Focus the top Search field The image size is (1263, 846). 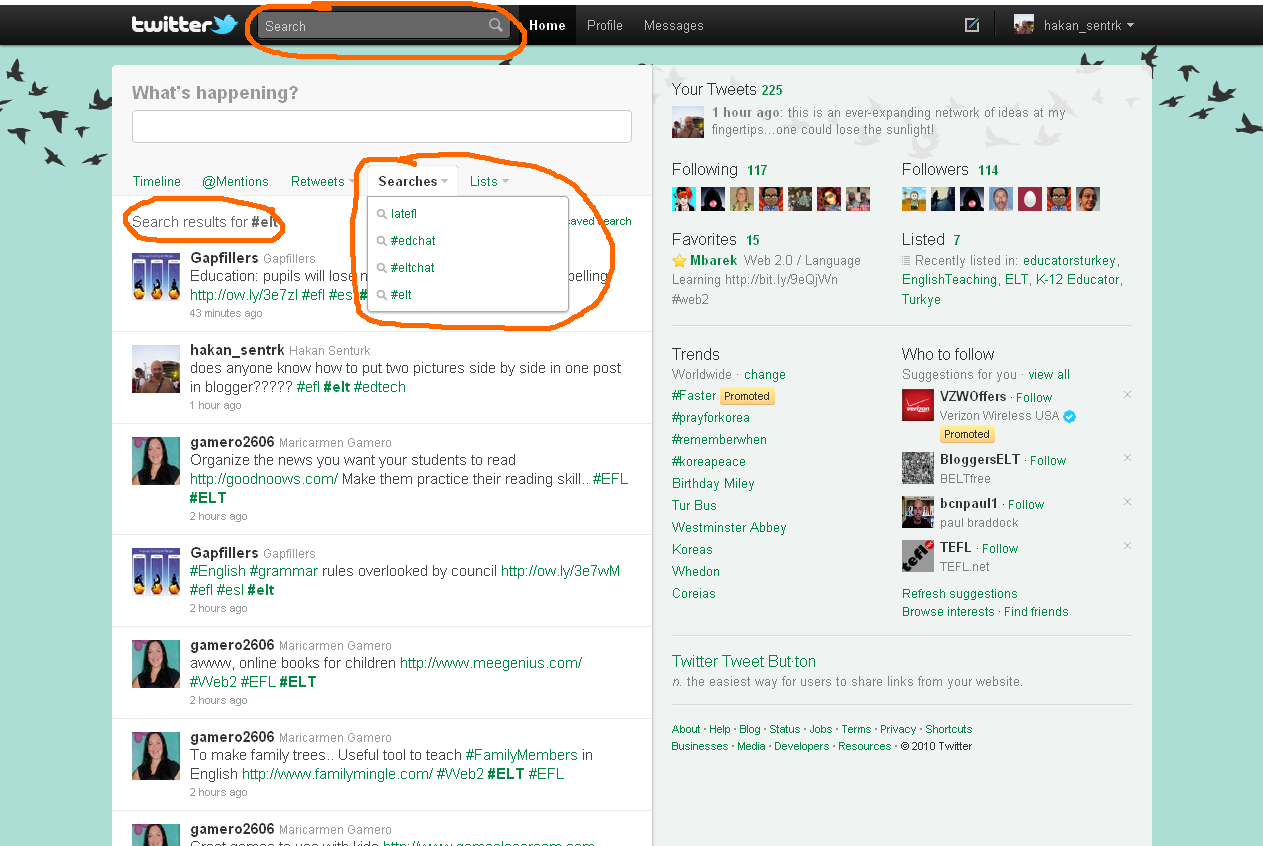[384, 26]
